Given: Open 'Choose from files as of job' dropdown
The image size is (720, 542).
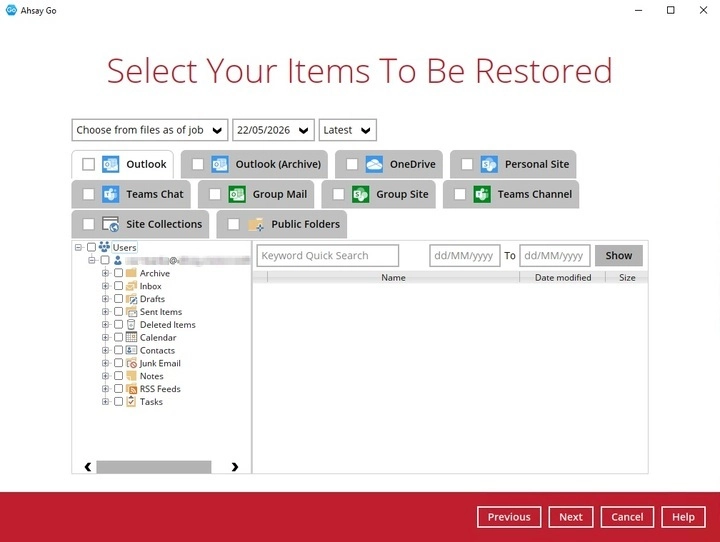Looking at the screenshot, I should click(x=150, y=130).
